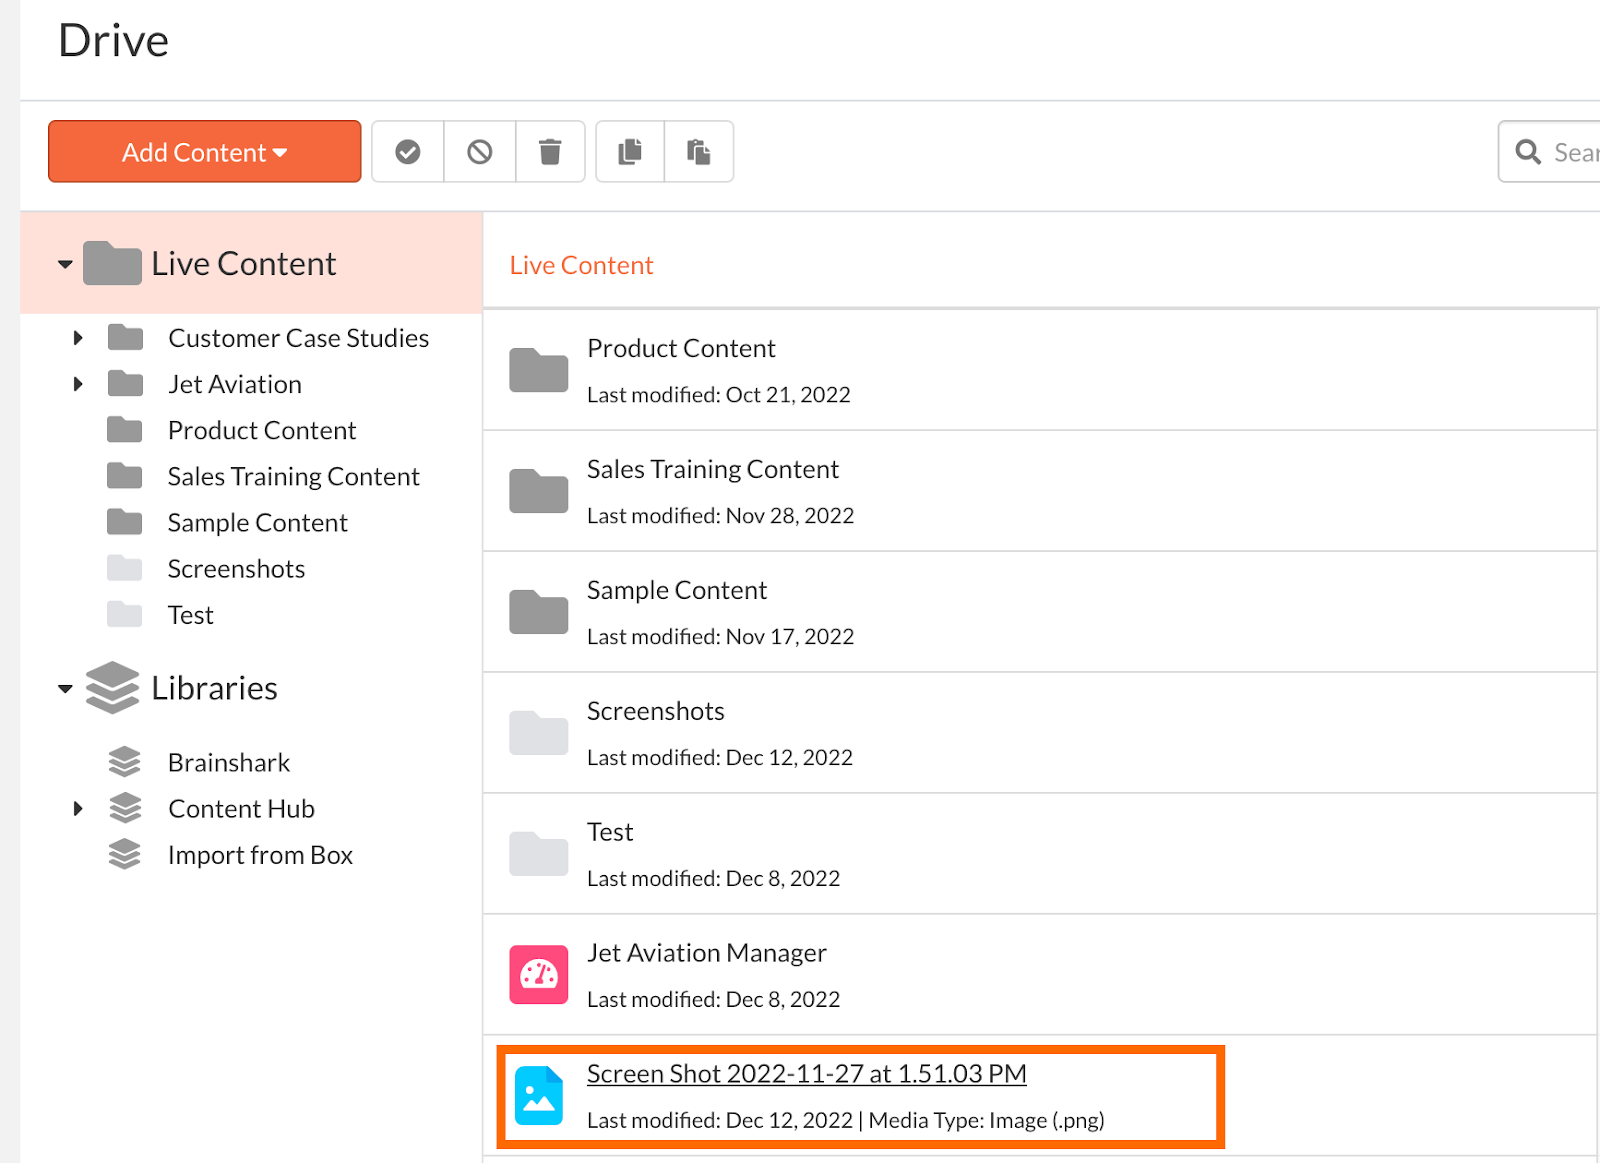
Task: Collapse the Libraries section arrow
Action: (x=65, y=689)
